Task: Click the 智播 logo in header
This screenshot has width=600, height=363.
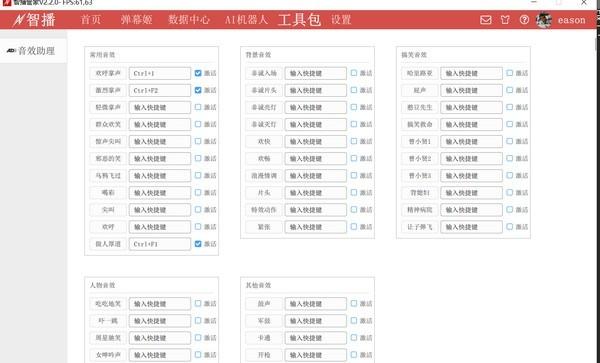Action: tap(34, 20)
